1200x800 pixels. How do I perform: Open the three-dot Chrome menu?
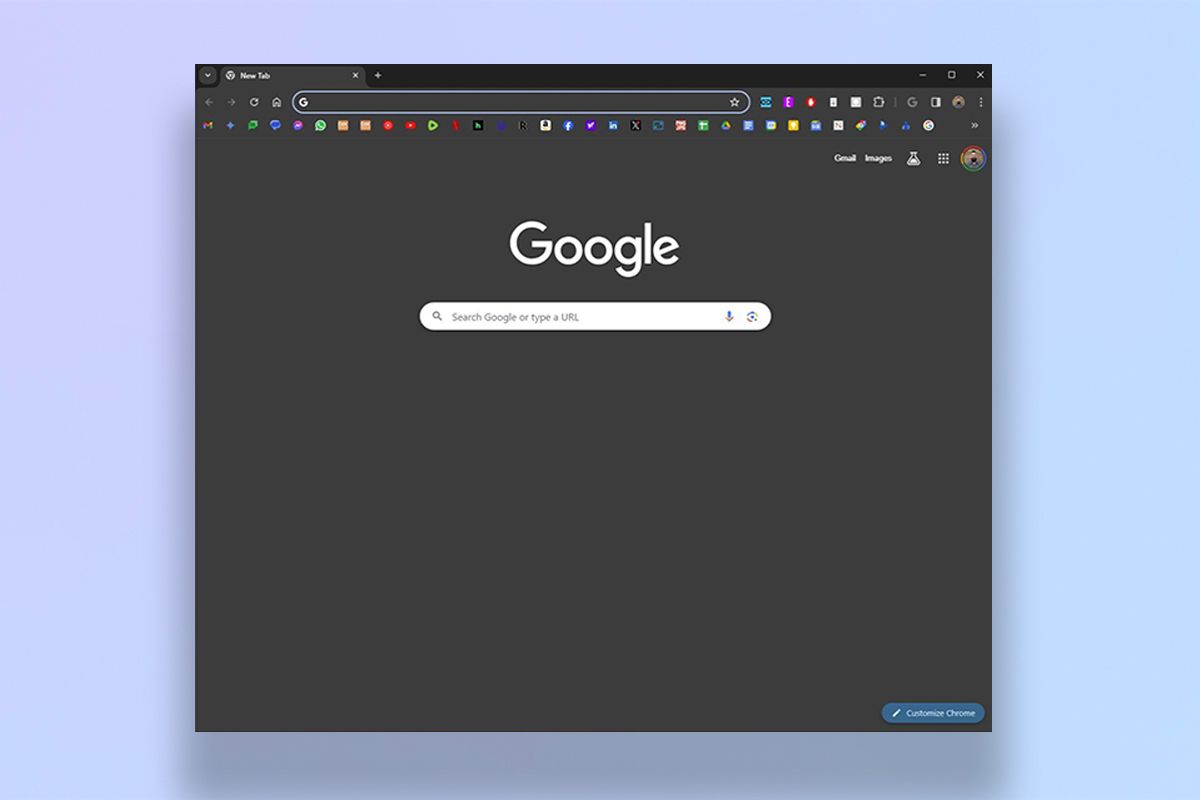981,101
